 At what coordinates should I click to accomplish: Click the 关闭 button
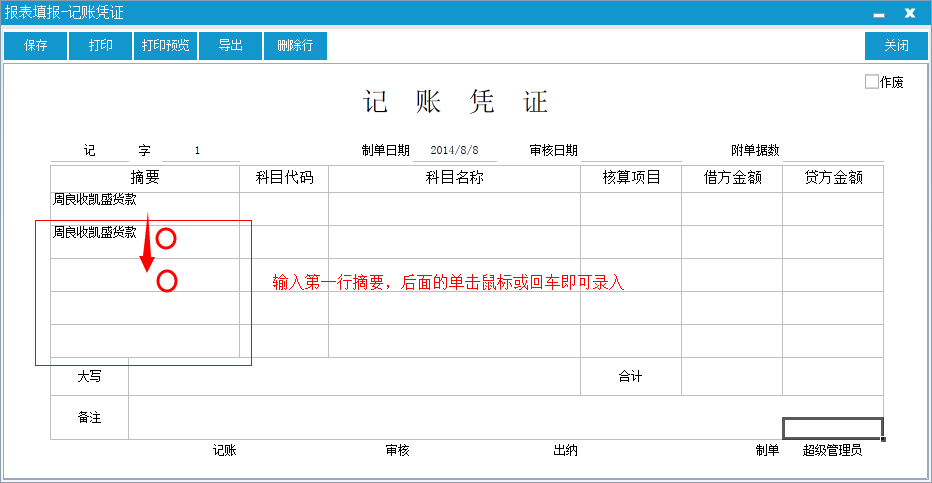[896, 46]
